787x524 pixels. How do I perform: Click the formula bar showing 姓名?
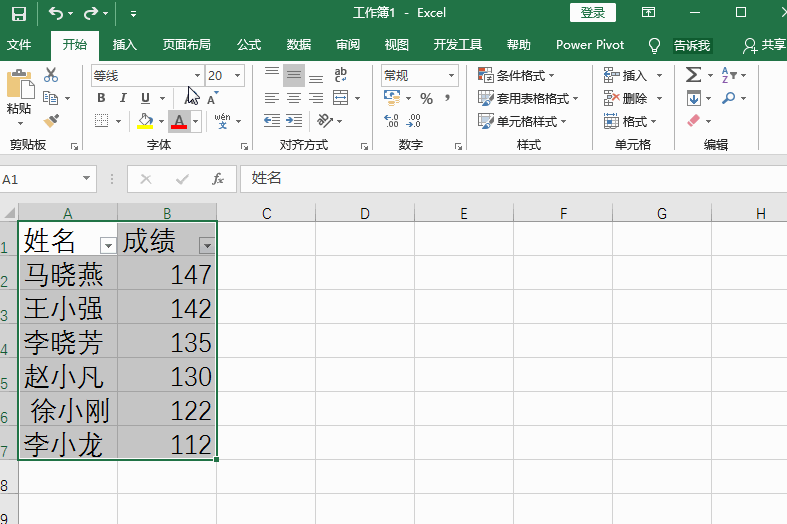513,179
